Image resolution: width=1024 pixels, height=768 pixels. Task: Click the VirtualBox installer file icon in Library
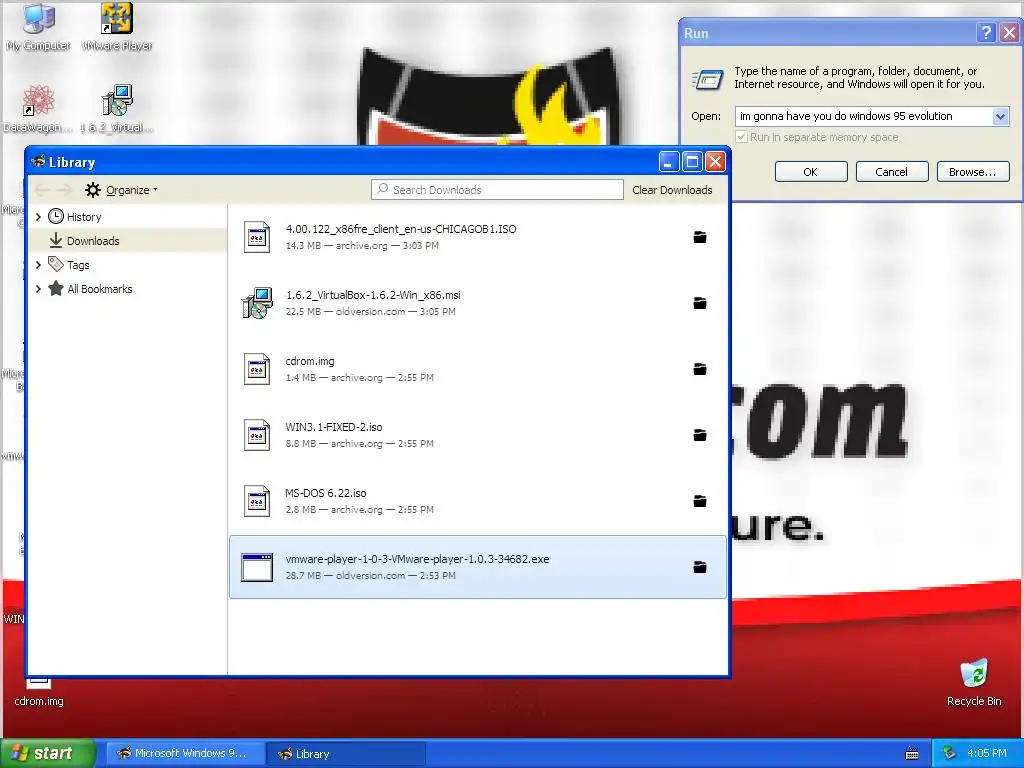click(257, 303)
